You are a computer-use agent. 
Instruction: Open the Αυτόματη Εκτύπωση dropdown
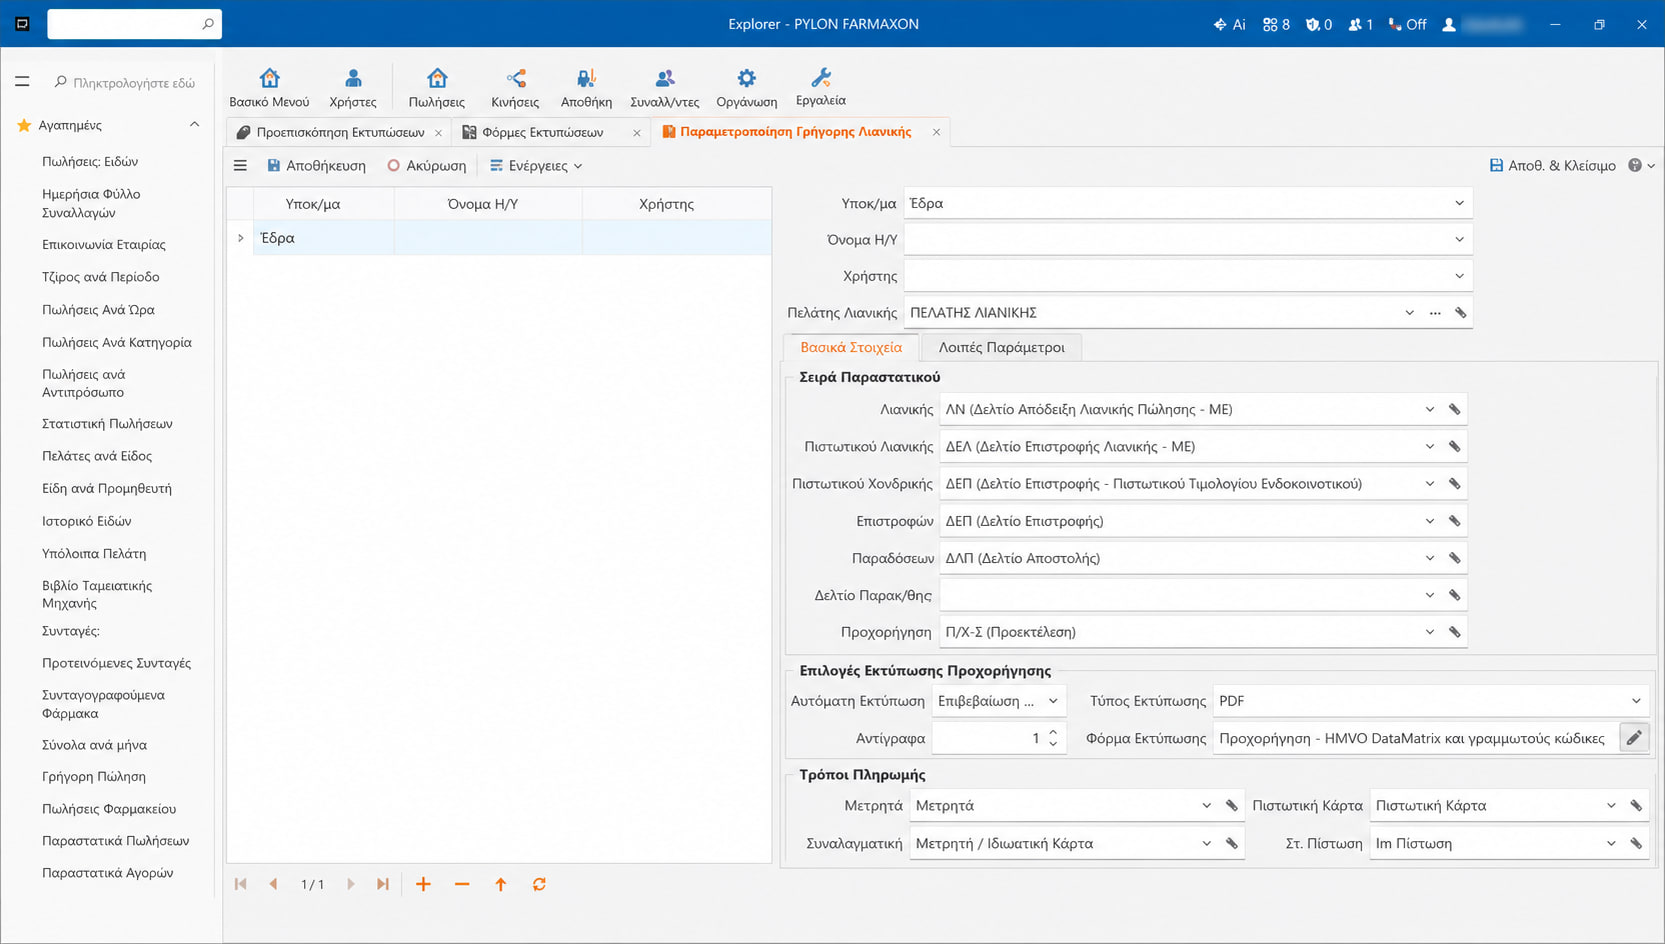1053,701
